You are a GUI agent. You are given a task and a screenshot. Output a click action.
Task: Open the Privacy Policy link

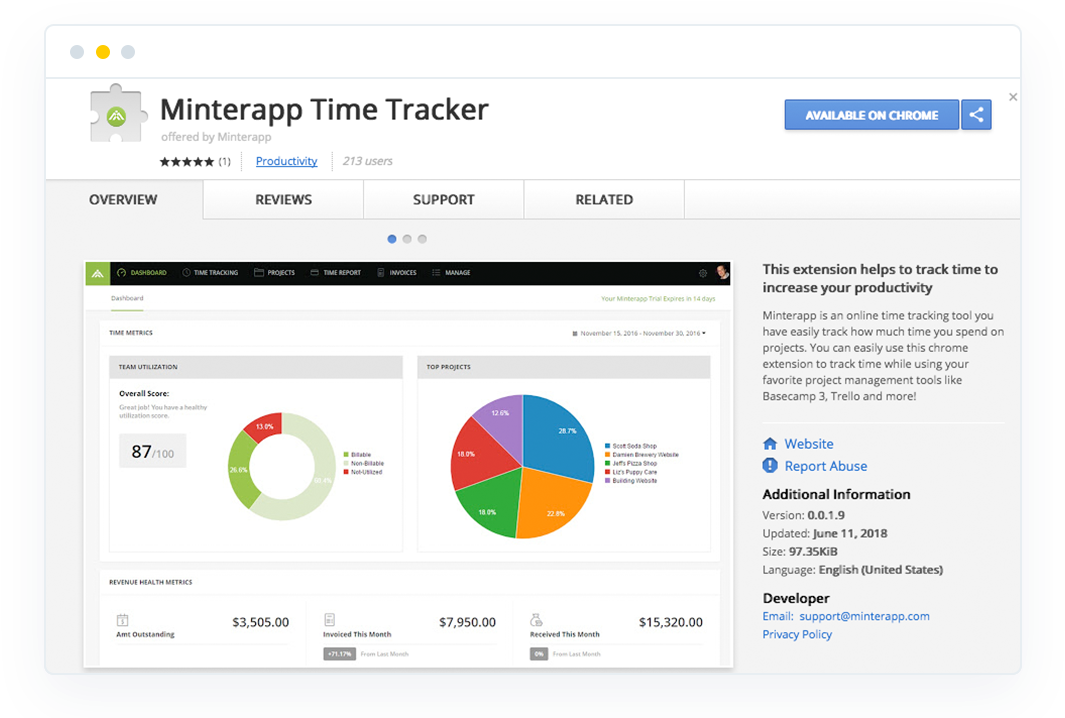[x=797, y=634]
